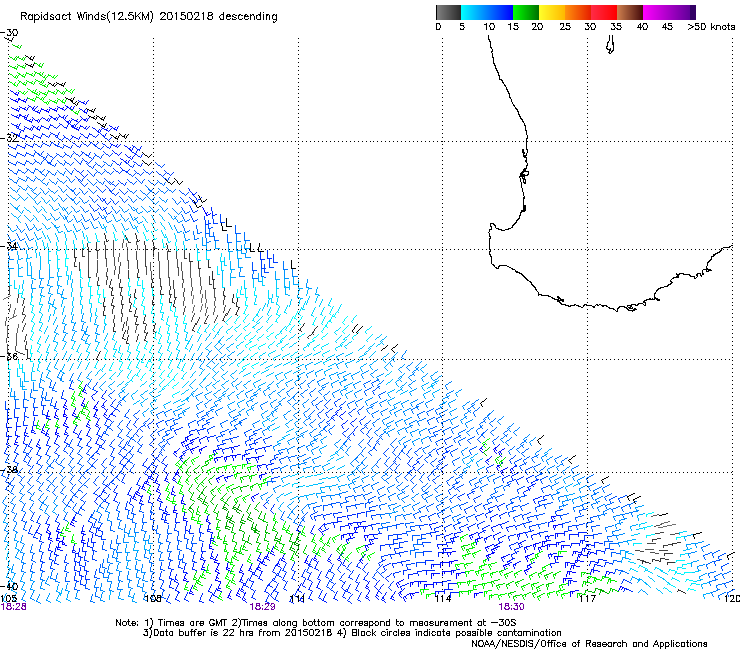Click the purple "18:28" time label

13,607
